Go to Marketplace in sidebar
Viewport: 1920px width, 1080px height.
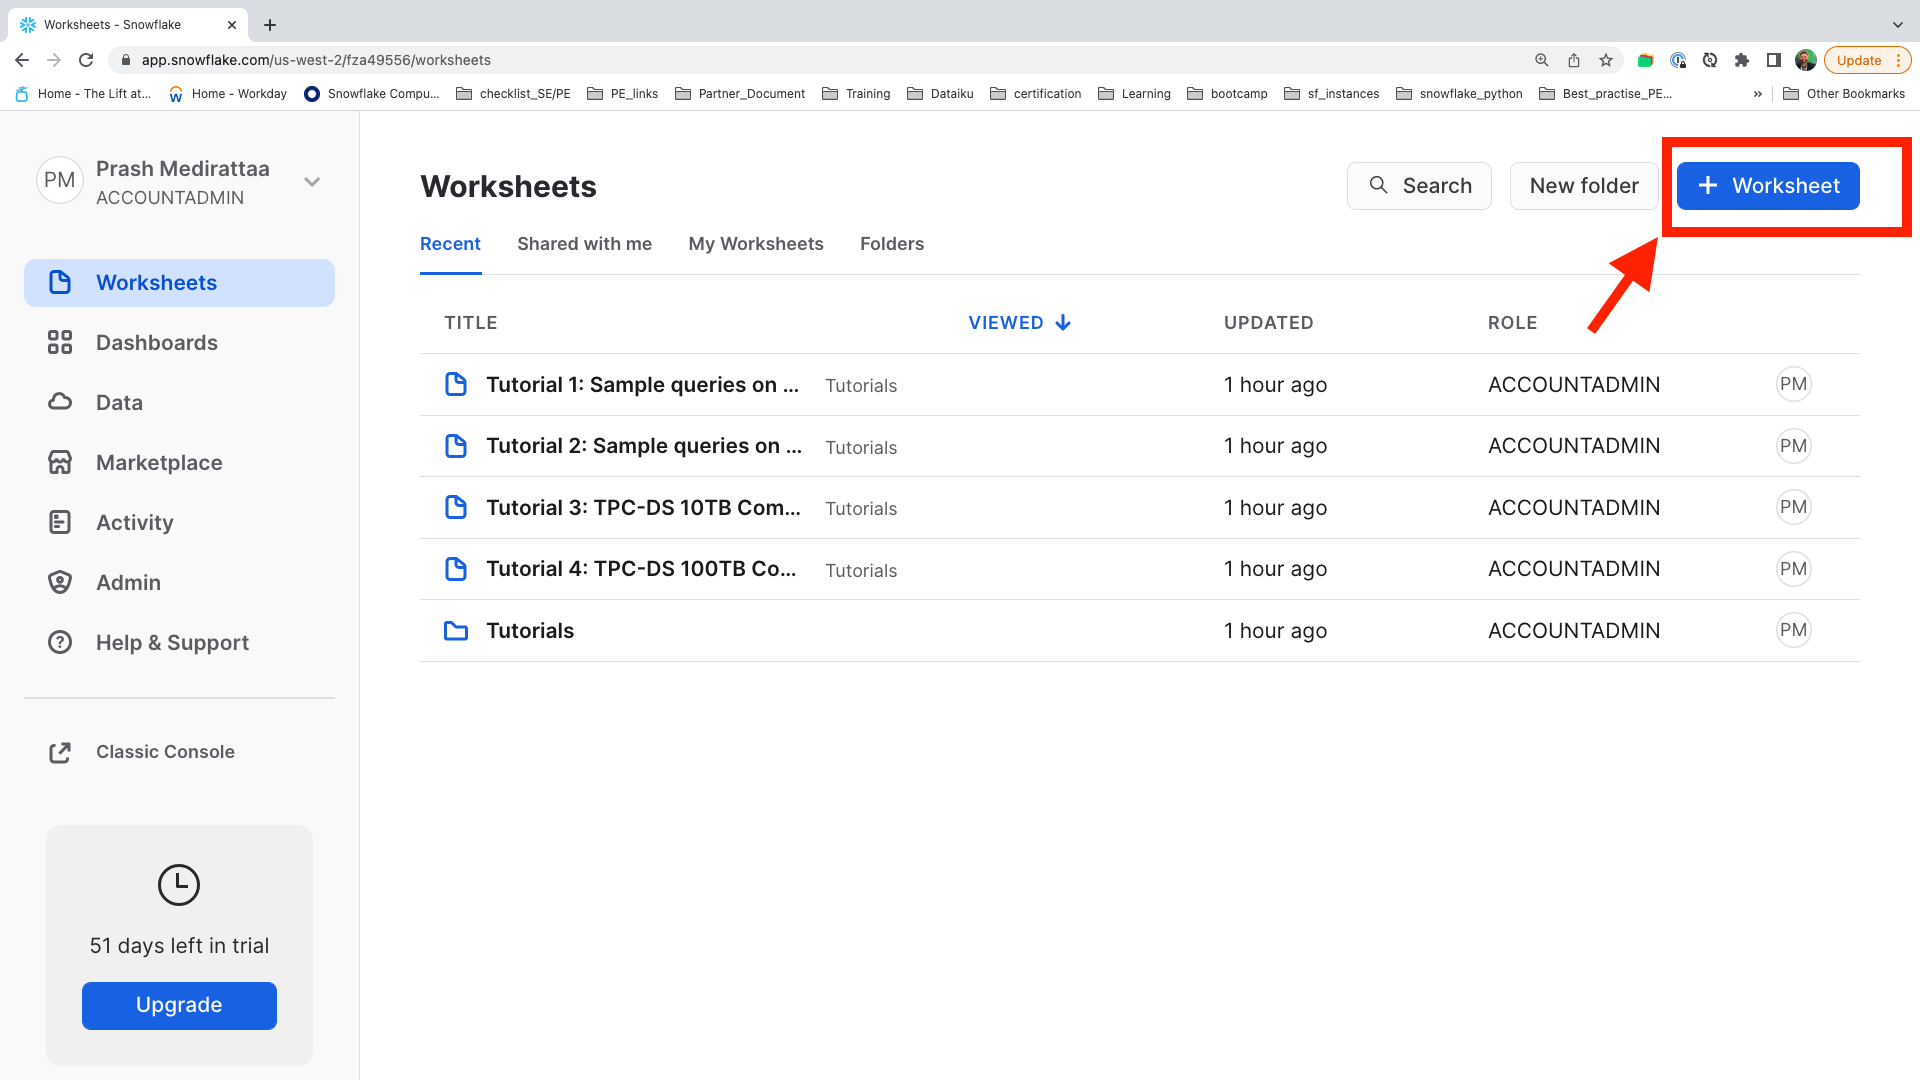(x=158, y=463)
